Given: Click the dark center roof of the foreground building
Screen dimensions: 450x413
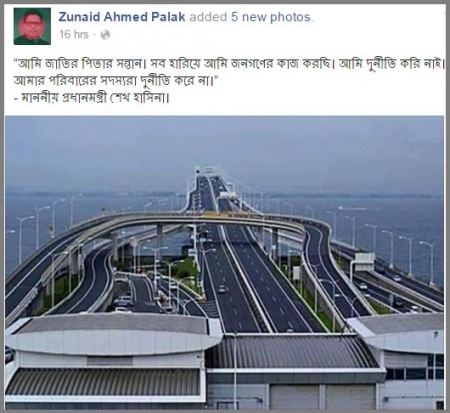Looking at the screenshot, I should (x=290, y=351).
